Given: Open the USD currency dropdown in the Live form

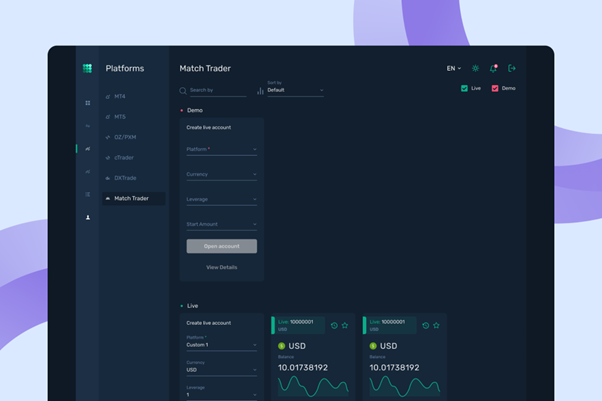Looking at the screenshot, I should [x=222, y=370].
